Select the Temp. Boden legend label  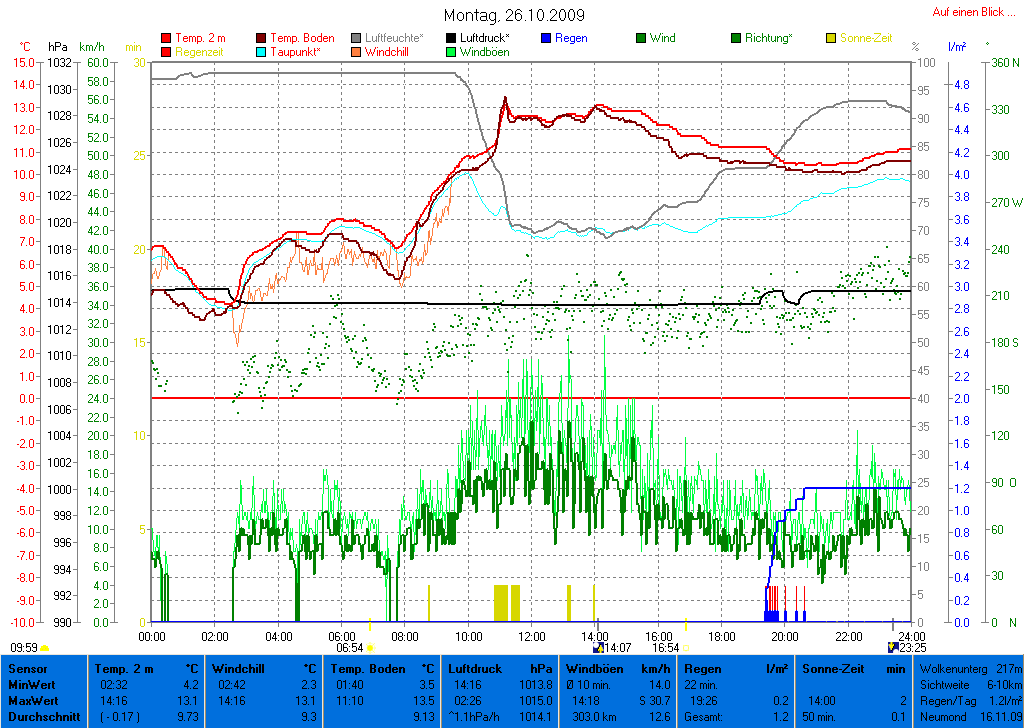point(302,38)
